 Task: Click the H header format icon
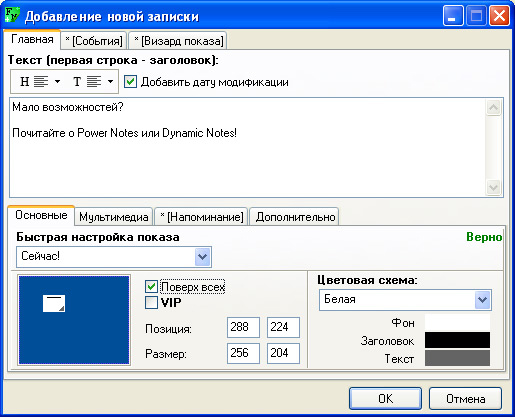(25, 81)
